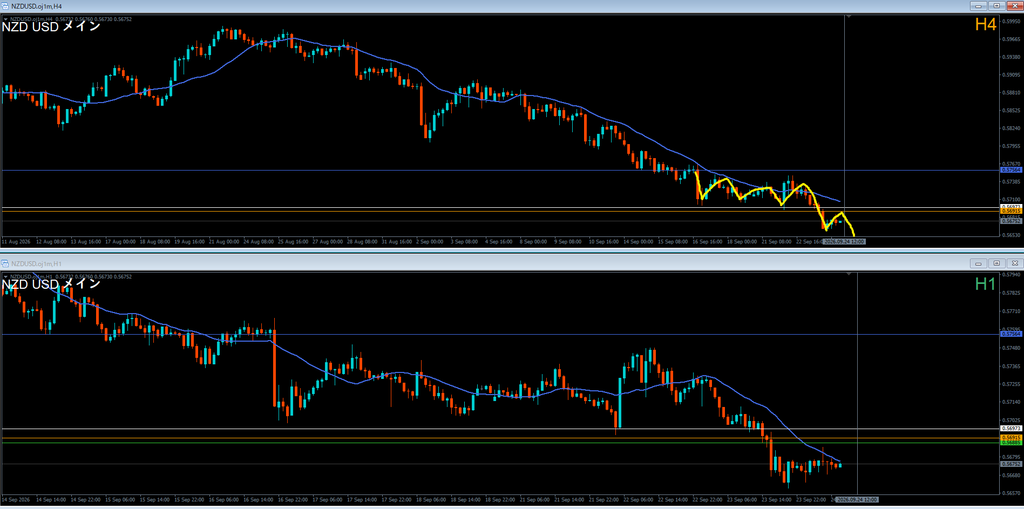Select the NZD USD メイン label on H4 chart
Image resolution: width=1024 pixels, height=509 pixels.
52,27
